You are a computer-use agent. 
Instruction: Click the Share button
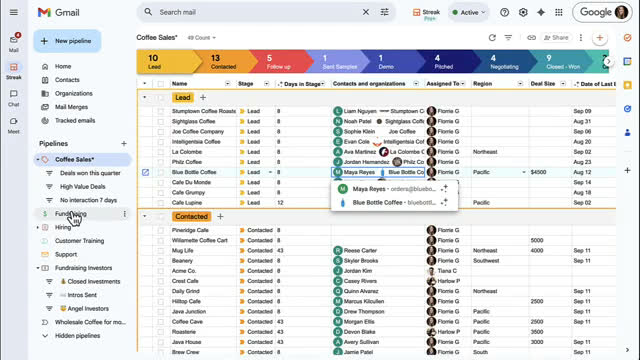coord(556,38)
